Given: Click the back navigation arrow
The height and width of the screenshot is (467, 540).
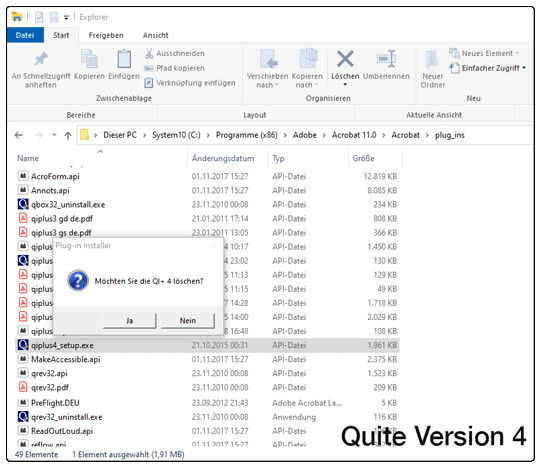Looking at the screenshot, I should (19, 135).
